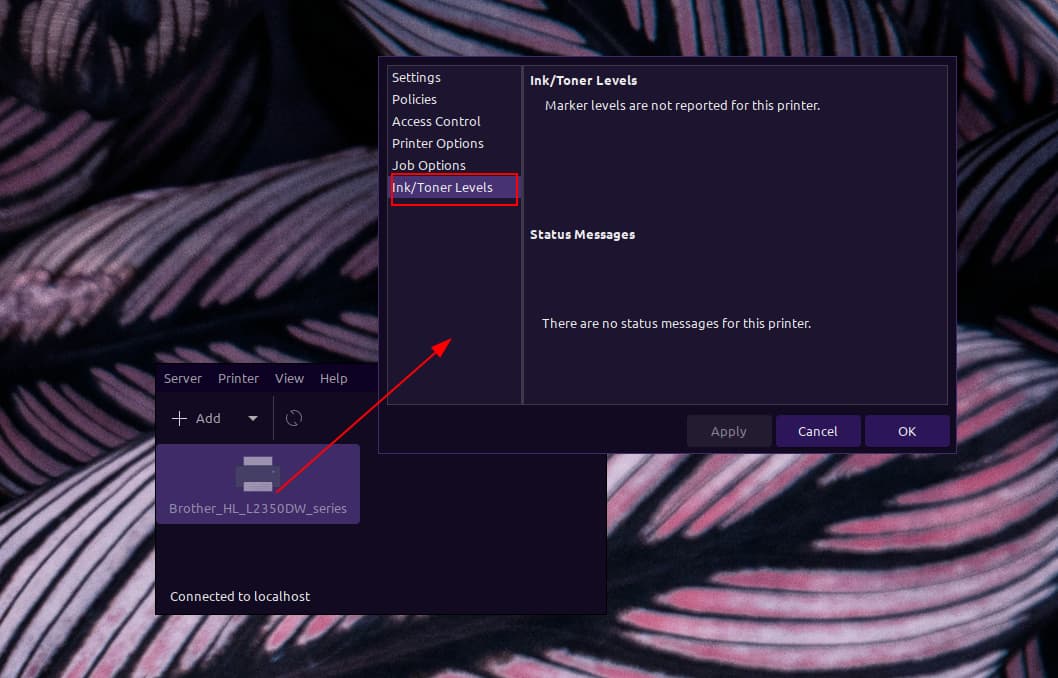
Task: Click the refresh icon in toolbar
Action: coord(294,418)
